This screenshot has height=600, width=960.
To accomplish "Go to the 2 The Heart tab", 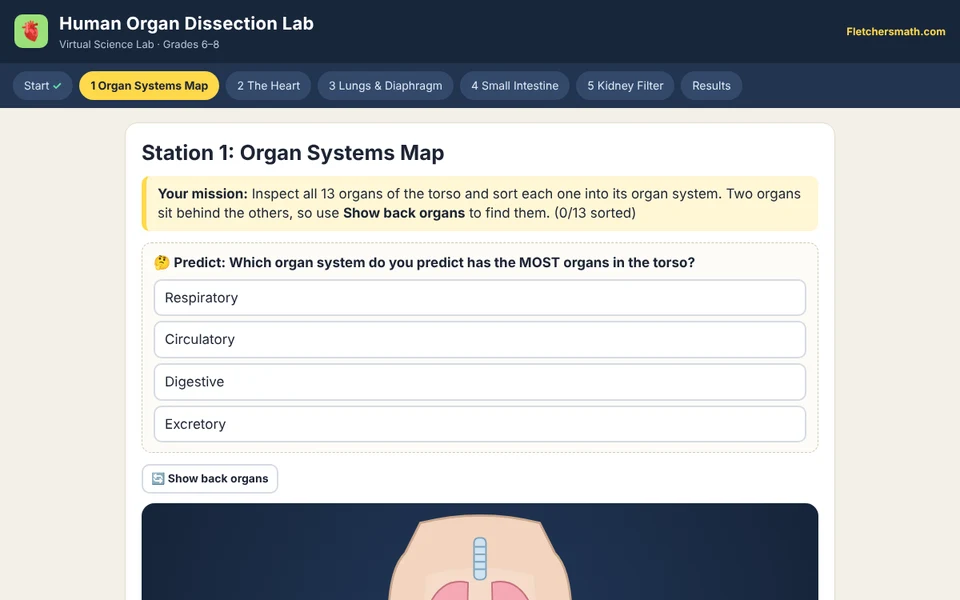I will 268,86.
